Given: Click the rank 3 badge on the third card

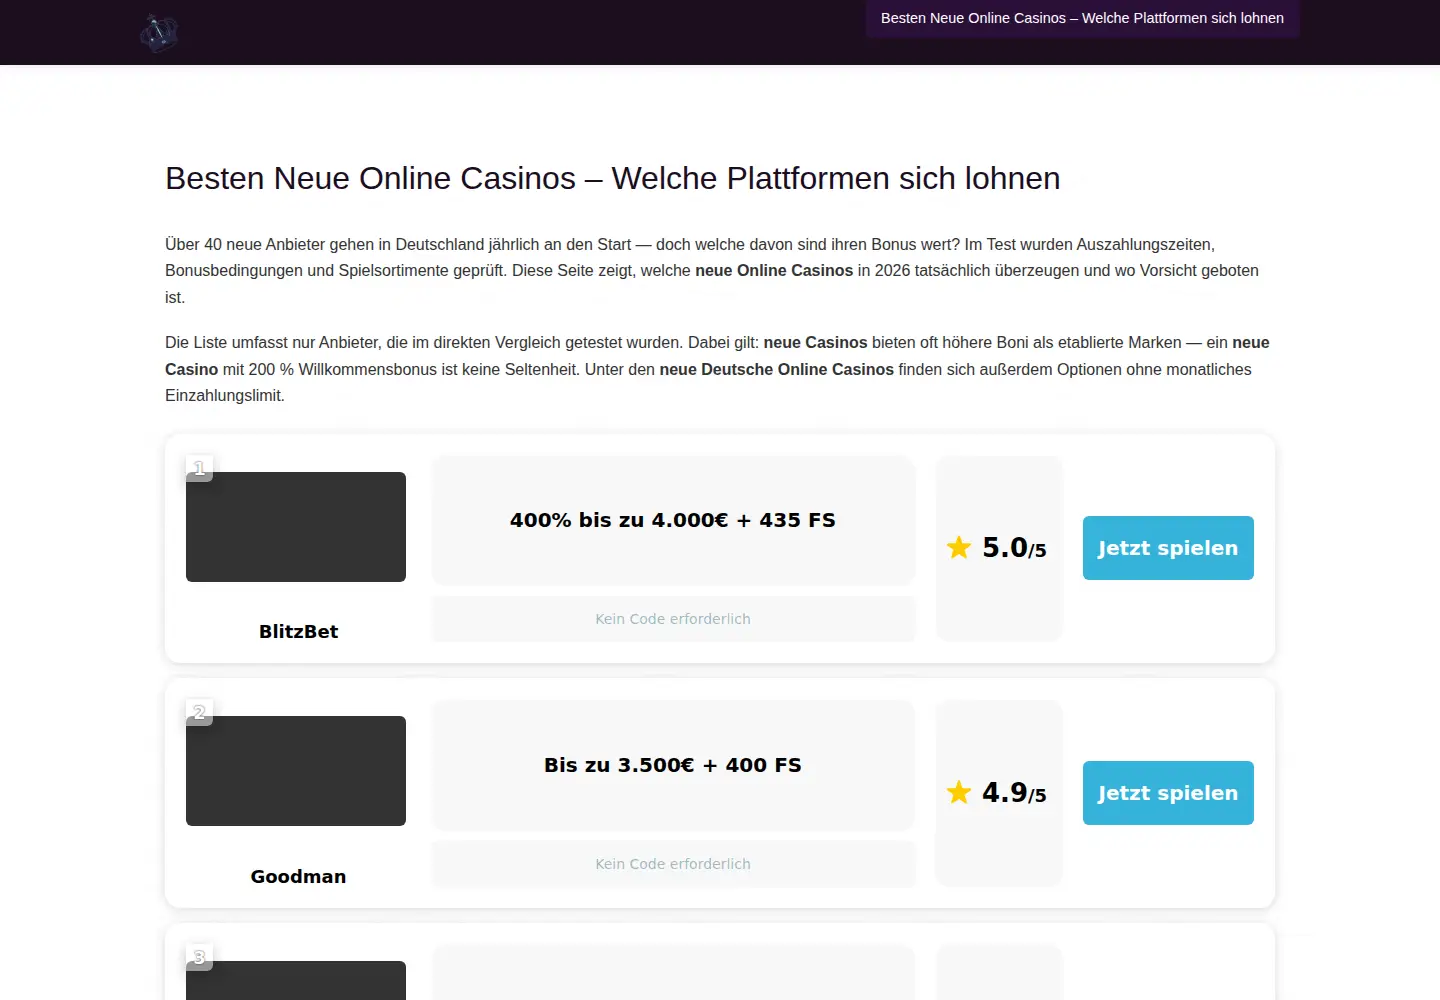Looking at the screenshot, I should (x=199, y=957).
